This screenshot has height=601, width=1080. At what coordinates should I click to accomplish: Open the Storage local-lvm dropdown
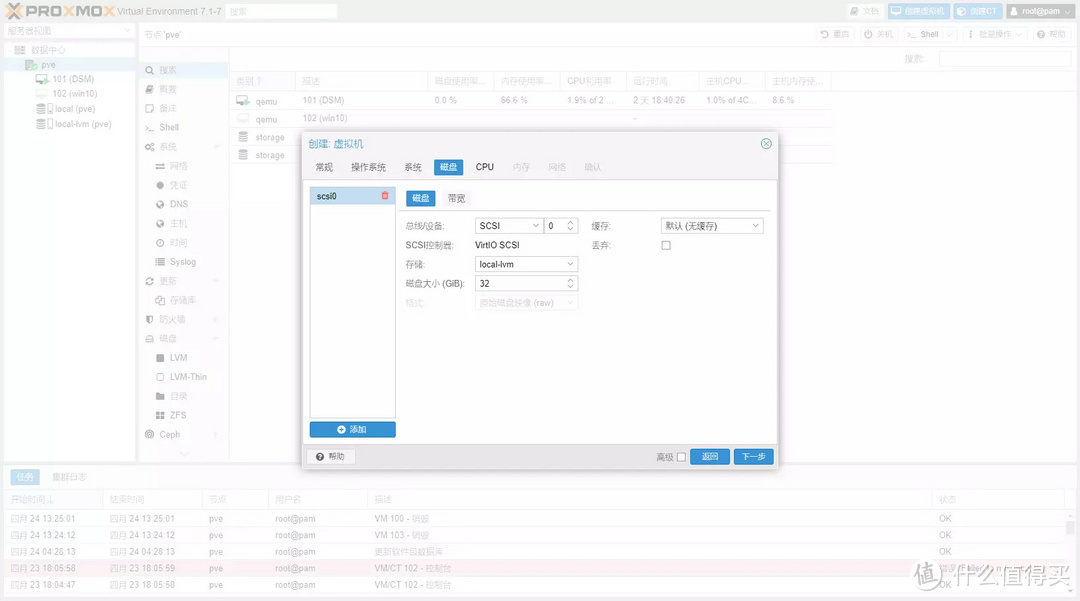pos(526,264)
